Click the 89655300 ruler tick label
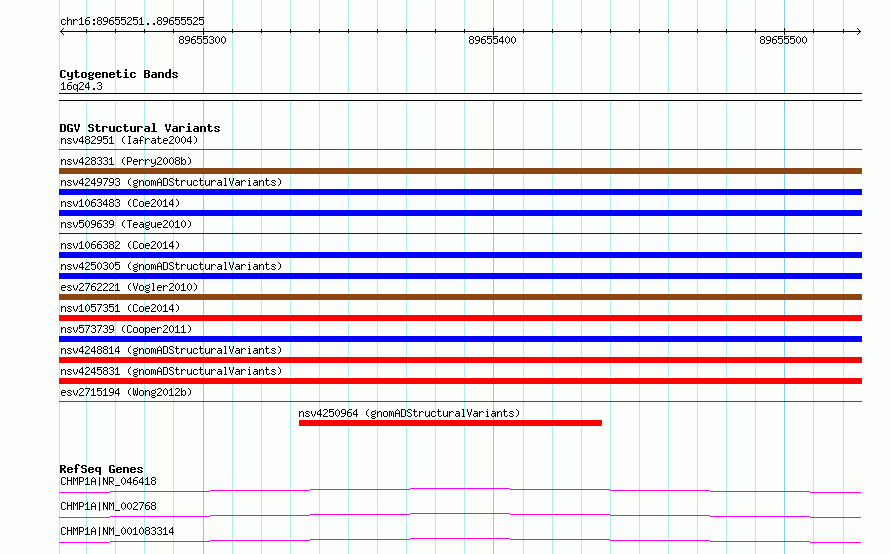This screenshot has width=890, height=554. coord(202,40)
